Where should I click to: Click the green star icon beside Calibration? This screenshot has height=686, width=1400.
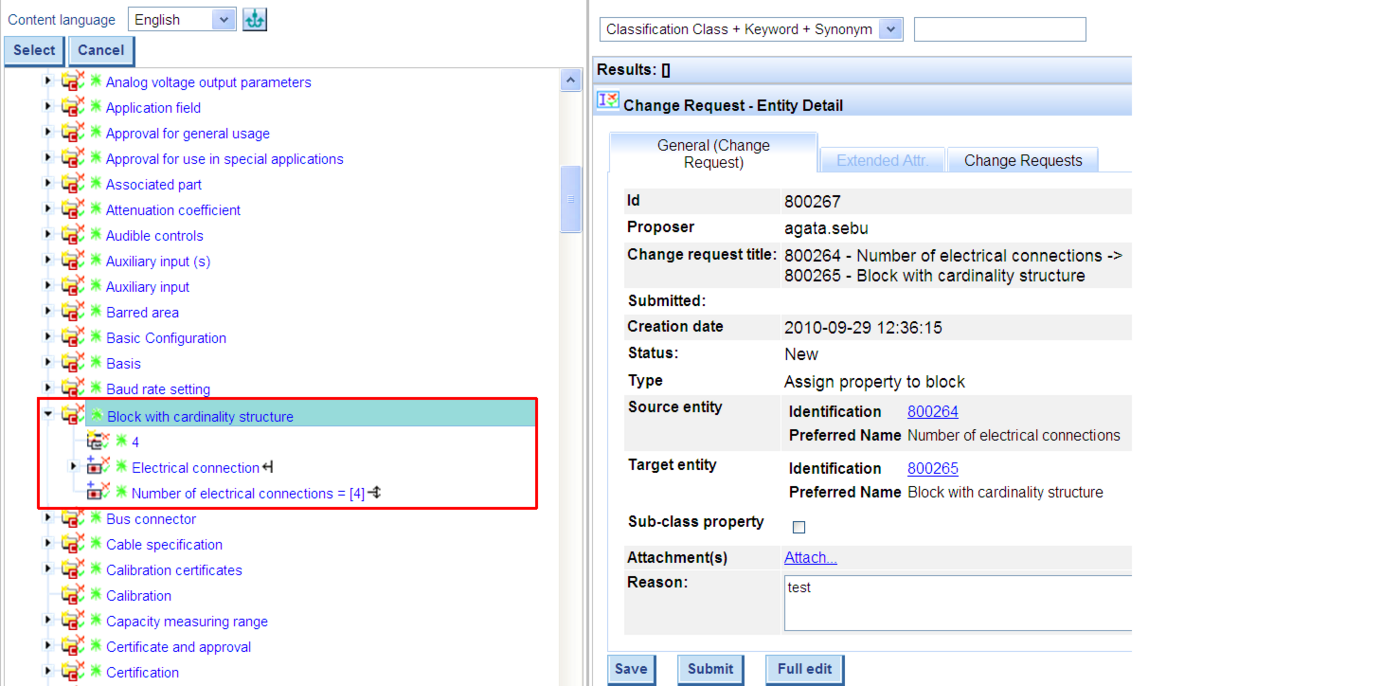point(96,595)
